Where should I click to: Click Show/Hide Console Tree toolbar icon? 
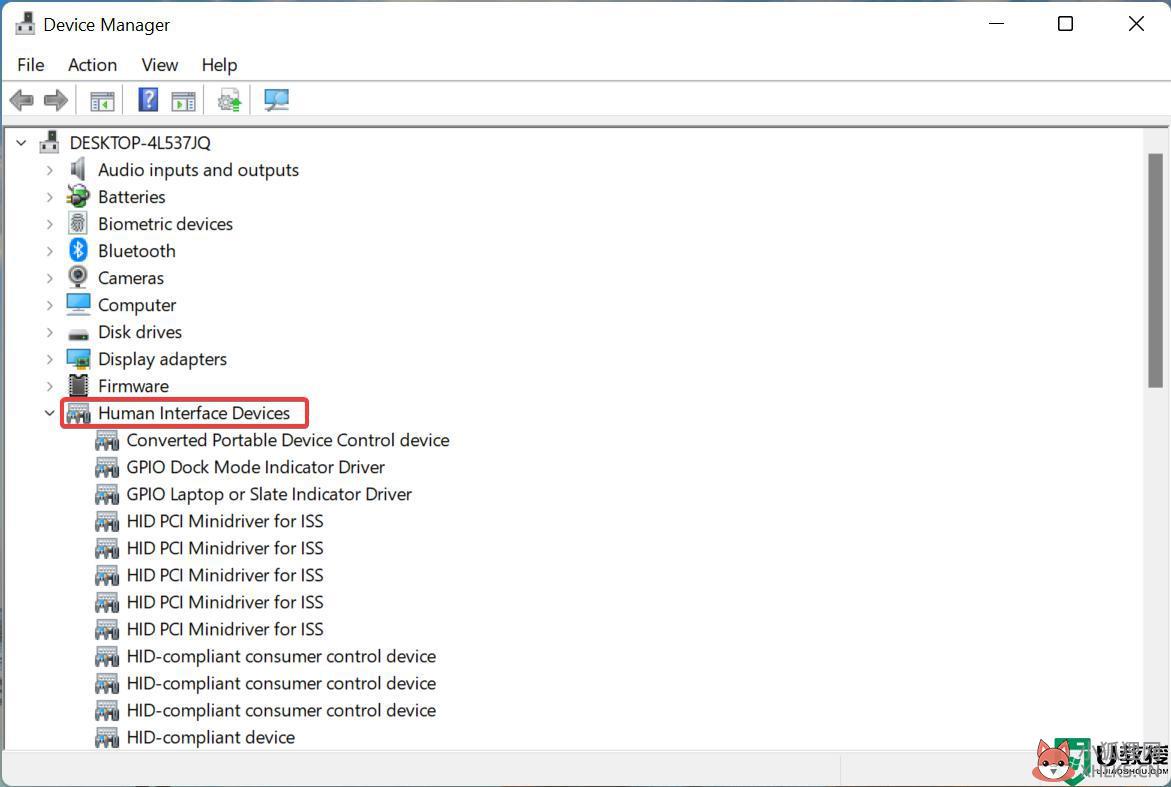[x=102, y=101]
